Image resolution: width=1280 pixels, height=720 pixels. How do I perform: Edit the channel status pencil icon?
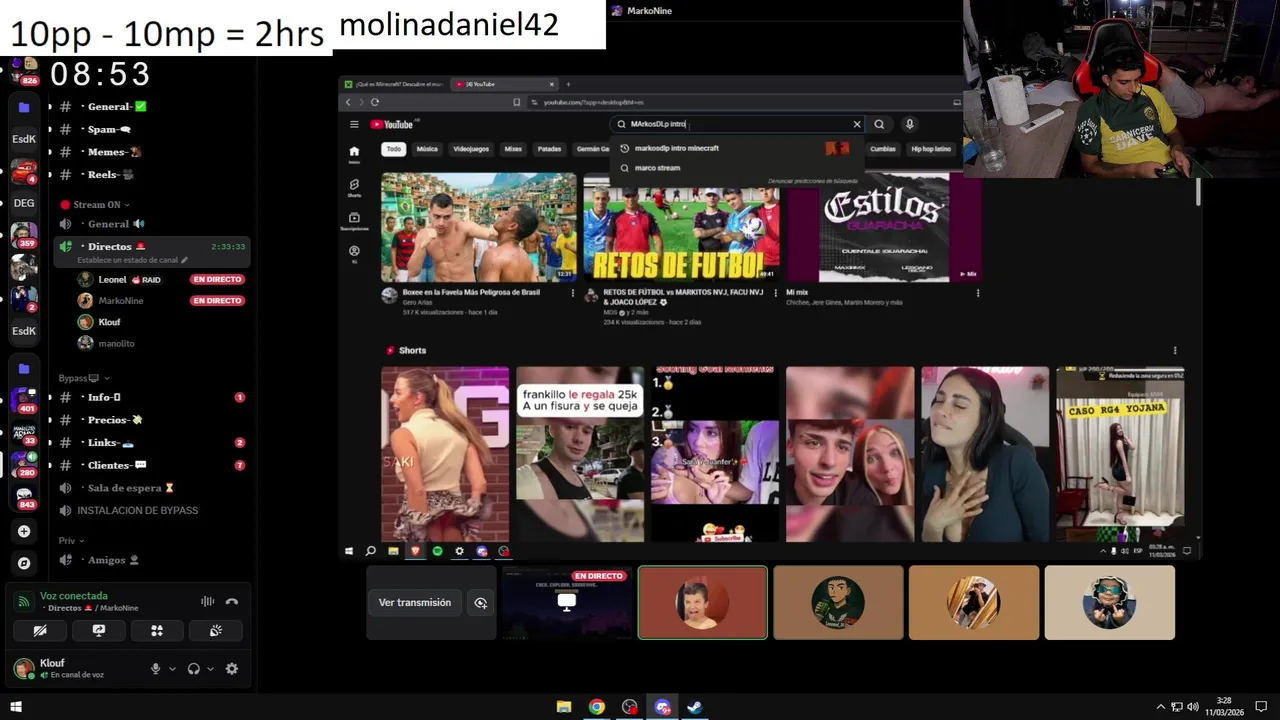click(x=184, y=260)
